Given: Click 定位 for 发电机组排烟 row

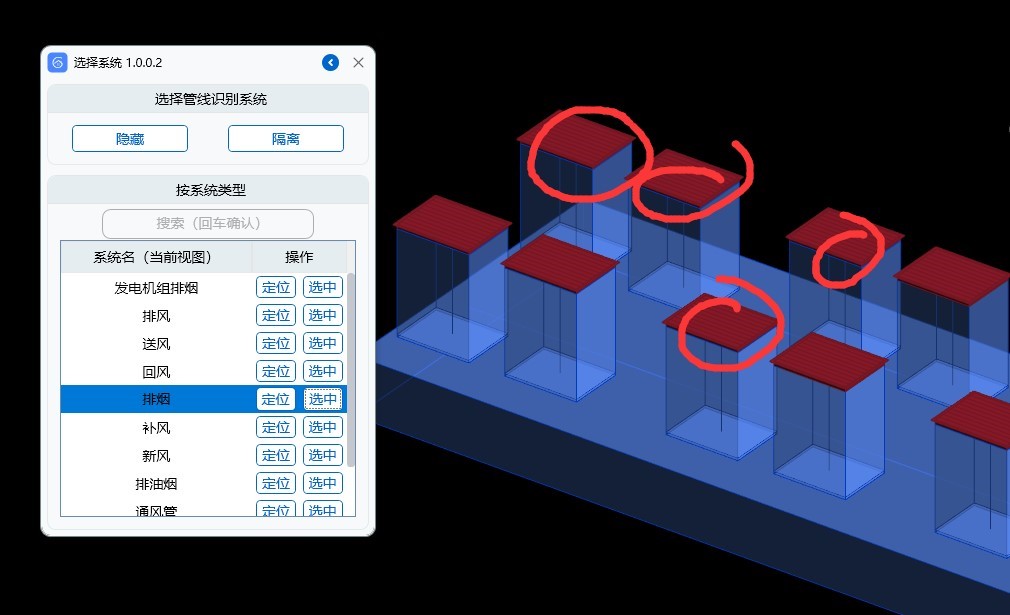Looking at the screenshot, I should click(275, 288).
